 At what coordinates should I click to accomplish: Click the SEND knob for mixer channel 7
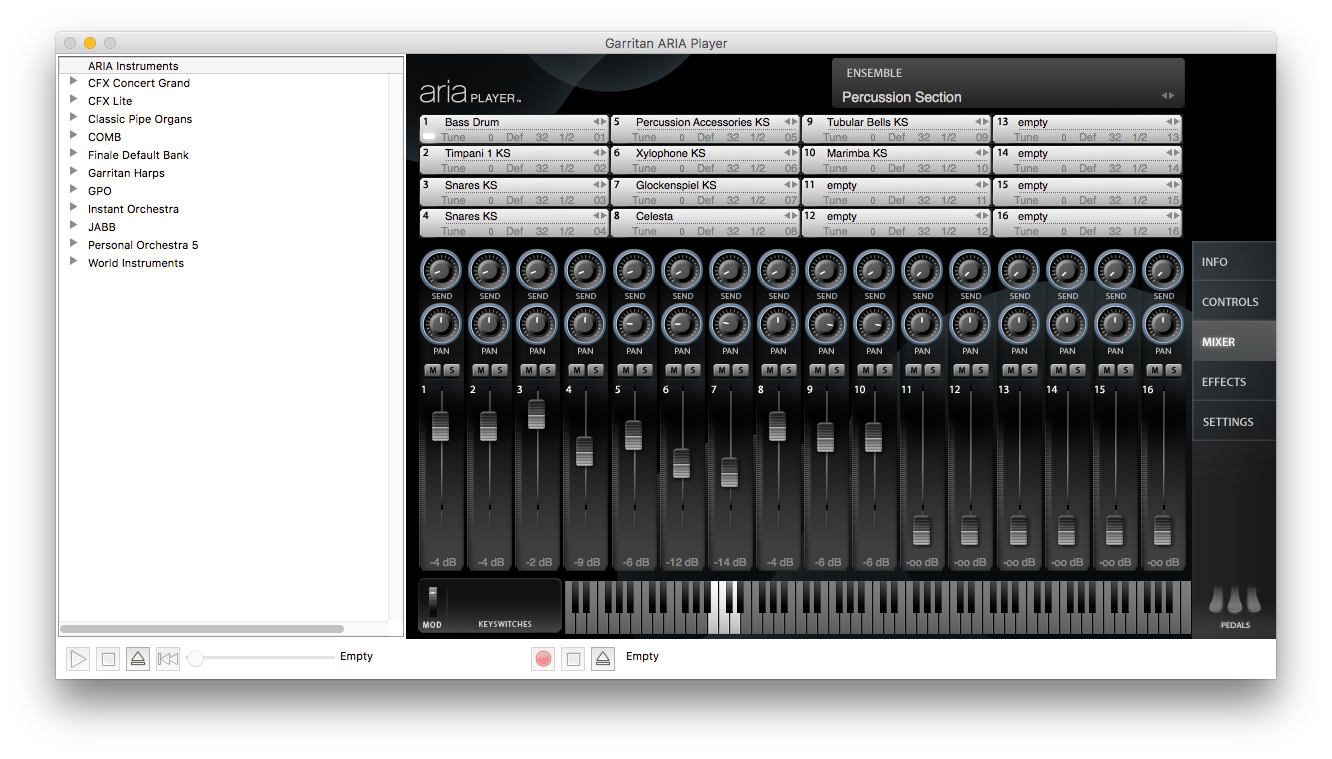(x=730, y=270)
